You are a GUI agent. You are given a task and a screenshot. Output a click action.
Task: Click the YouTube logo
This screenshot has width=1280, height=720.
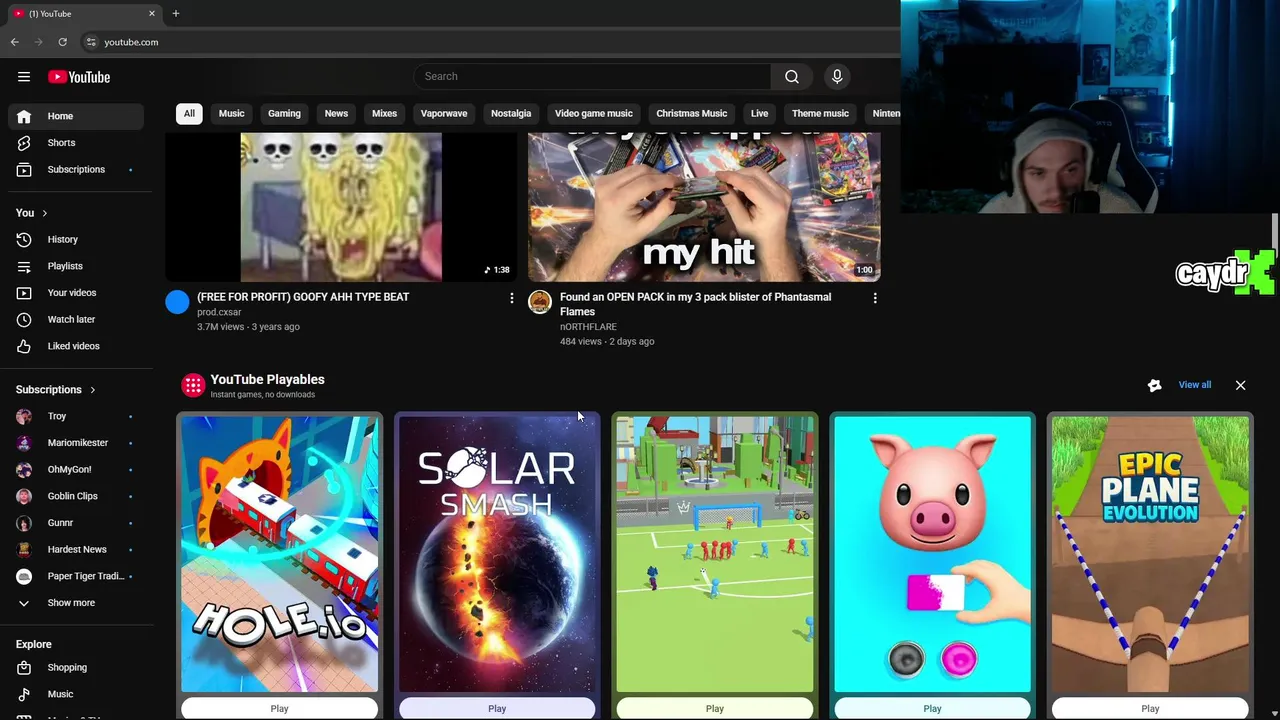coord(79,77)
